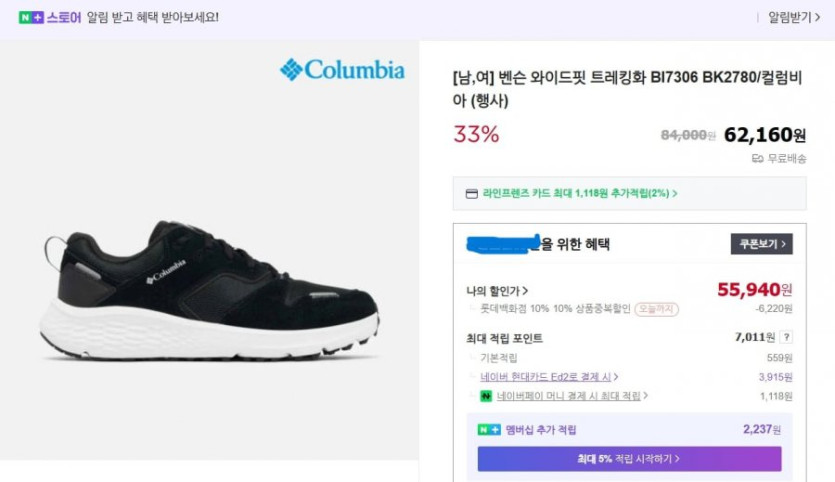
Task: Click the green Naver Pay N icon
Action: 485,396
